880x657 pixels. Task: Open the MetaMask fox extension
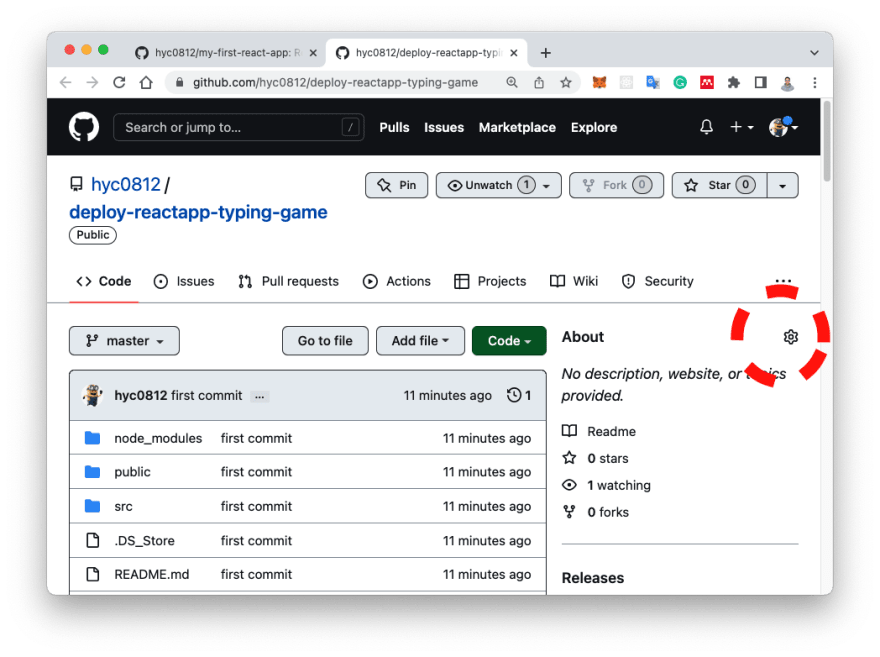pyautogui.click(x=599, y=82)
